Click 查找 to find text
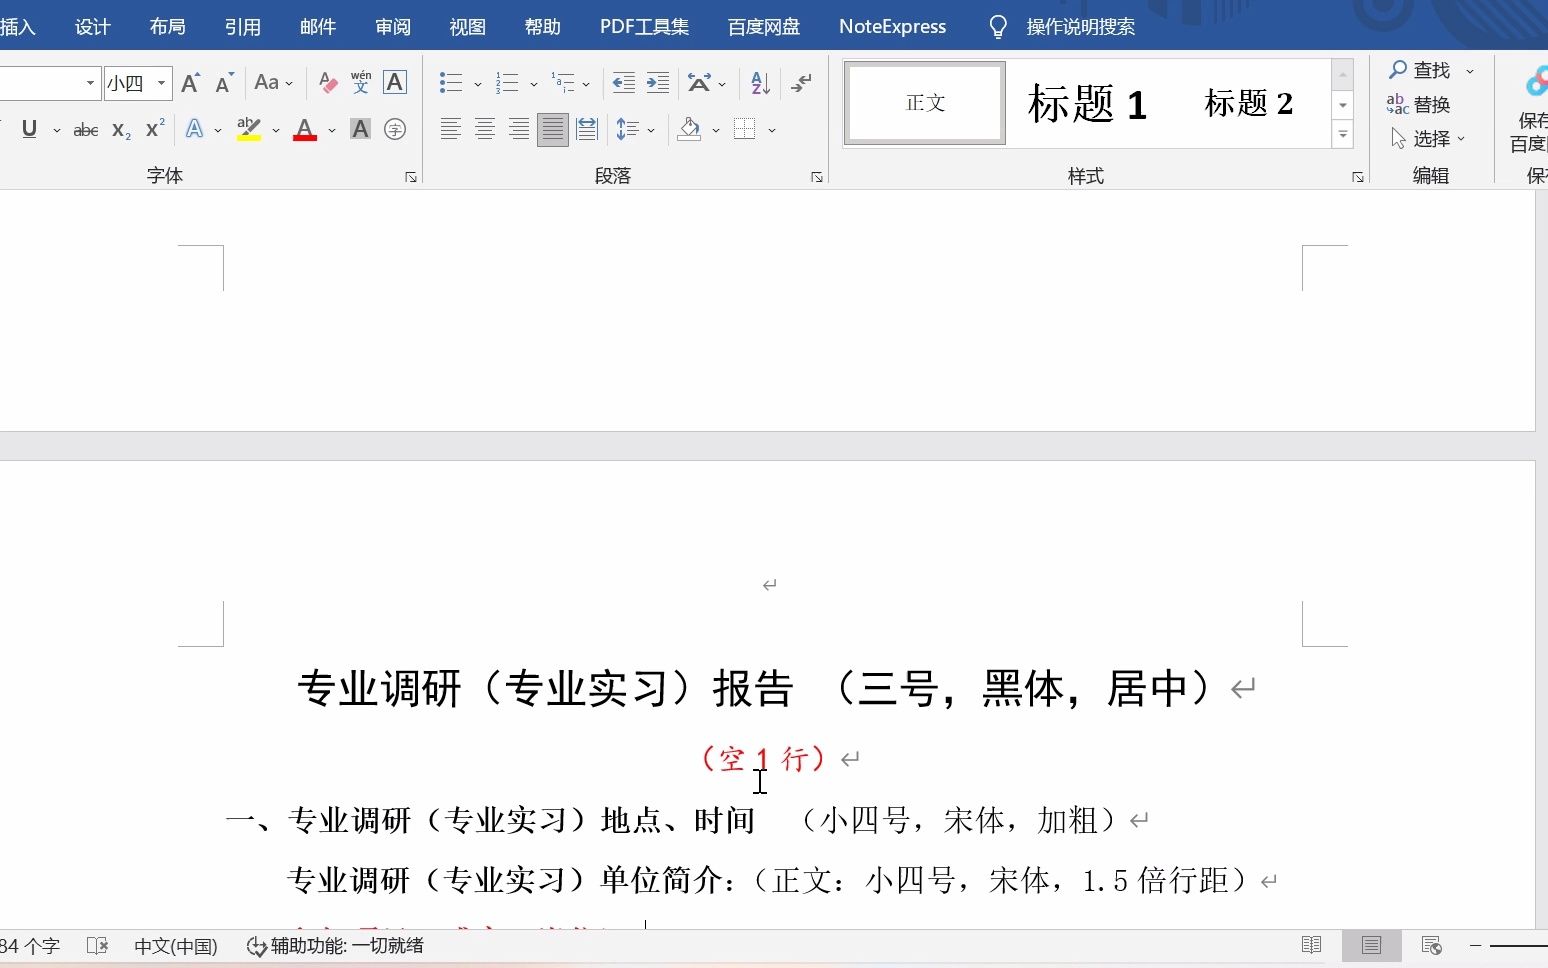Screen dimensions: 1548x968 click(1420, 70)
